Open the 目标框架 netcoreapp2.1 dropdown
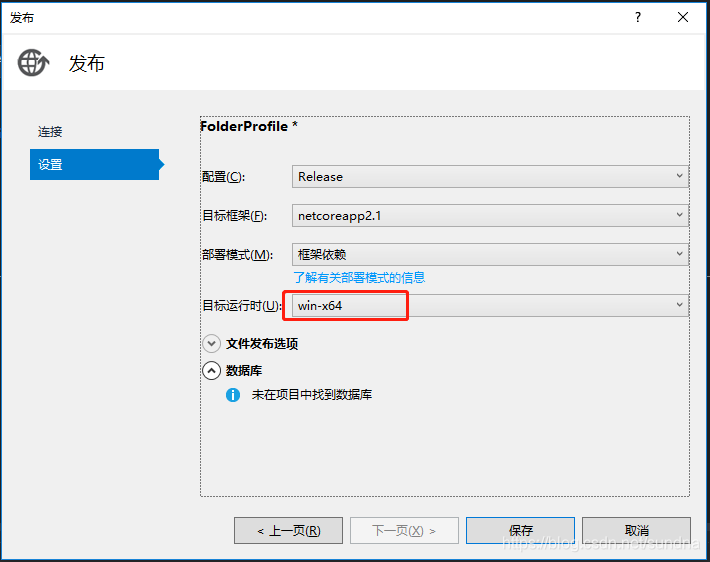Image resolution: width=710 pixels, height=562 pixels. (490, 215)
